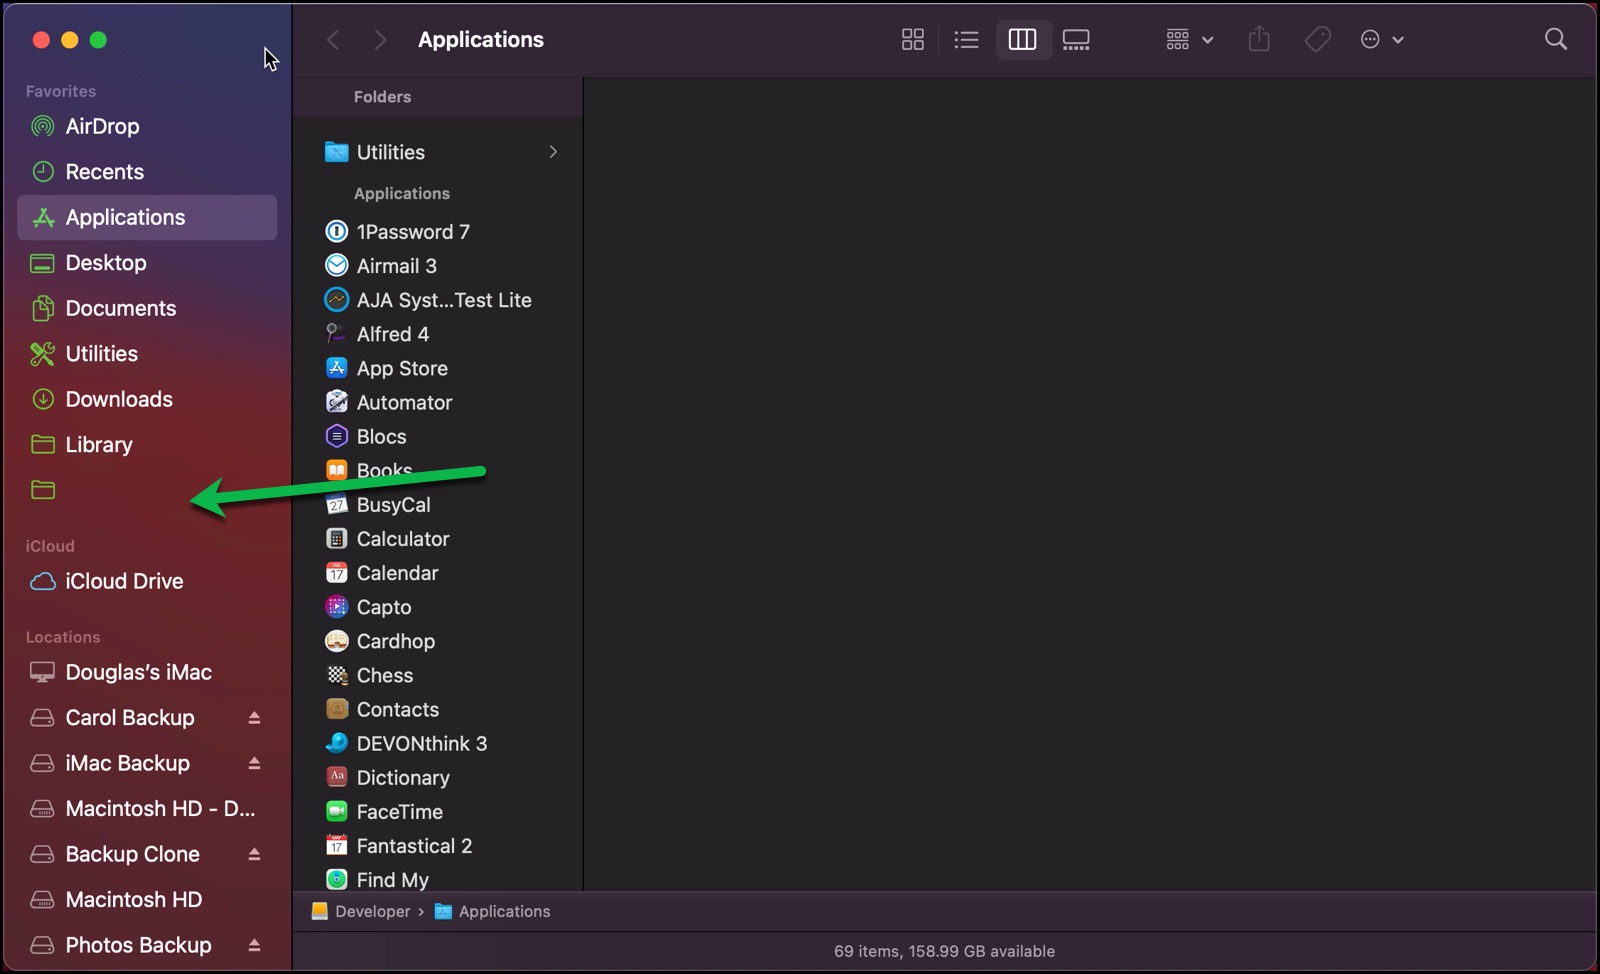Switch to gallery view in toolbar

1076,39
